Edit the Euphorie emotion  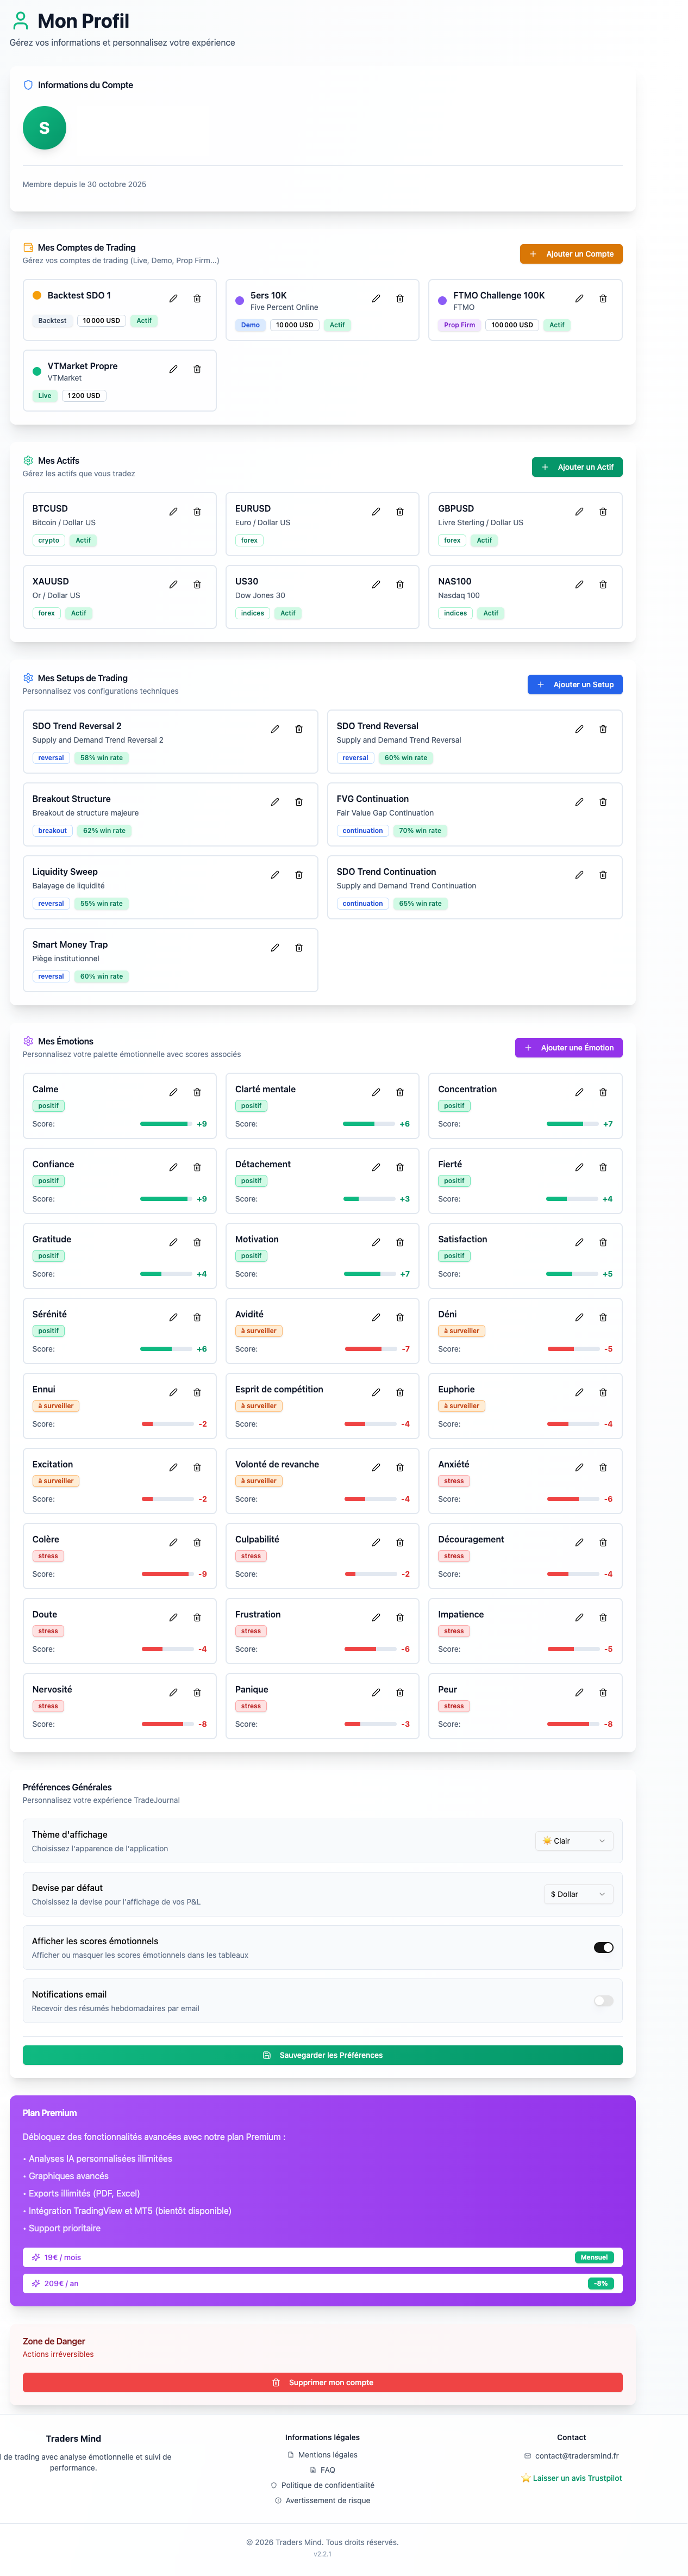(x=579, y=1392)
